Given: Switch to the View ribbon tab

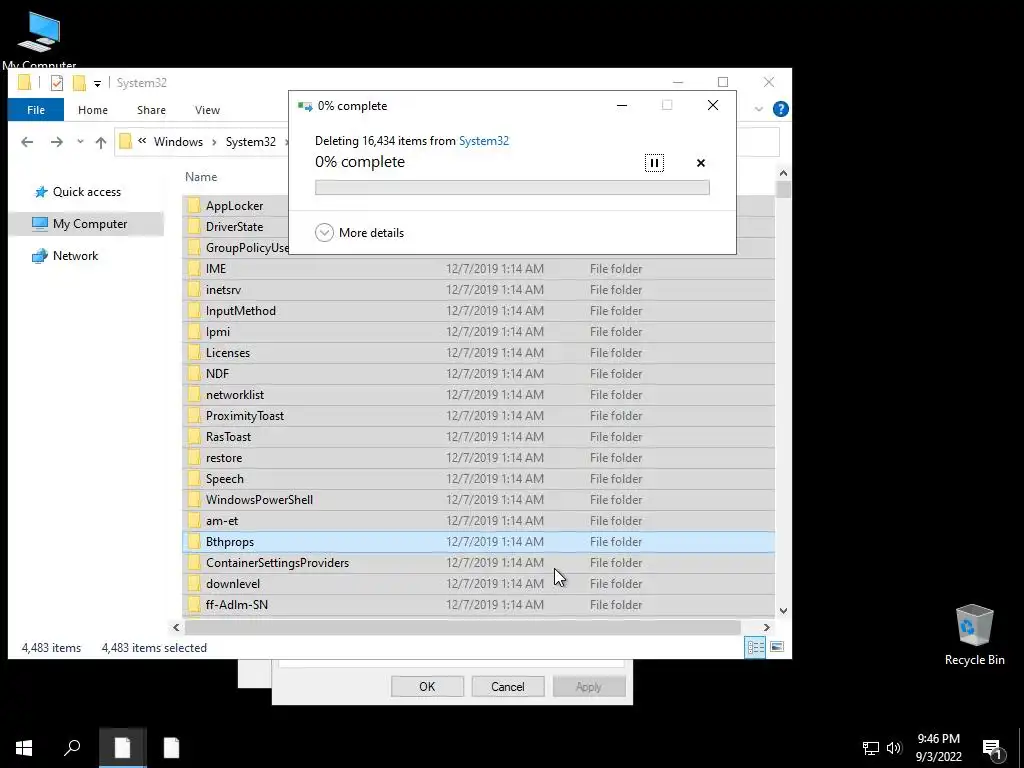Looking at the screenshot, I should 207,110.
